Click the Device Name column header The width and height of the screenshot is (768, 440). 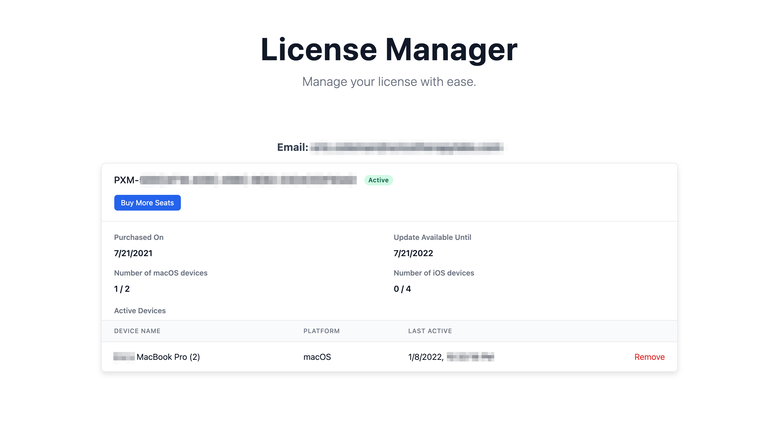pos(137,331)
